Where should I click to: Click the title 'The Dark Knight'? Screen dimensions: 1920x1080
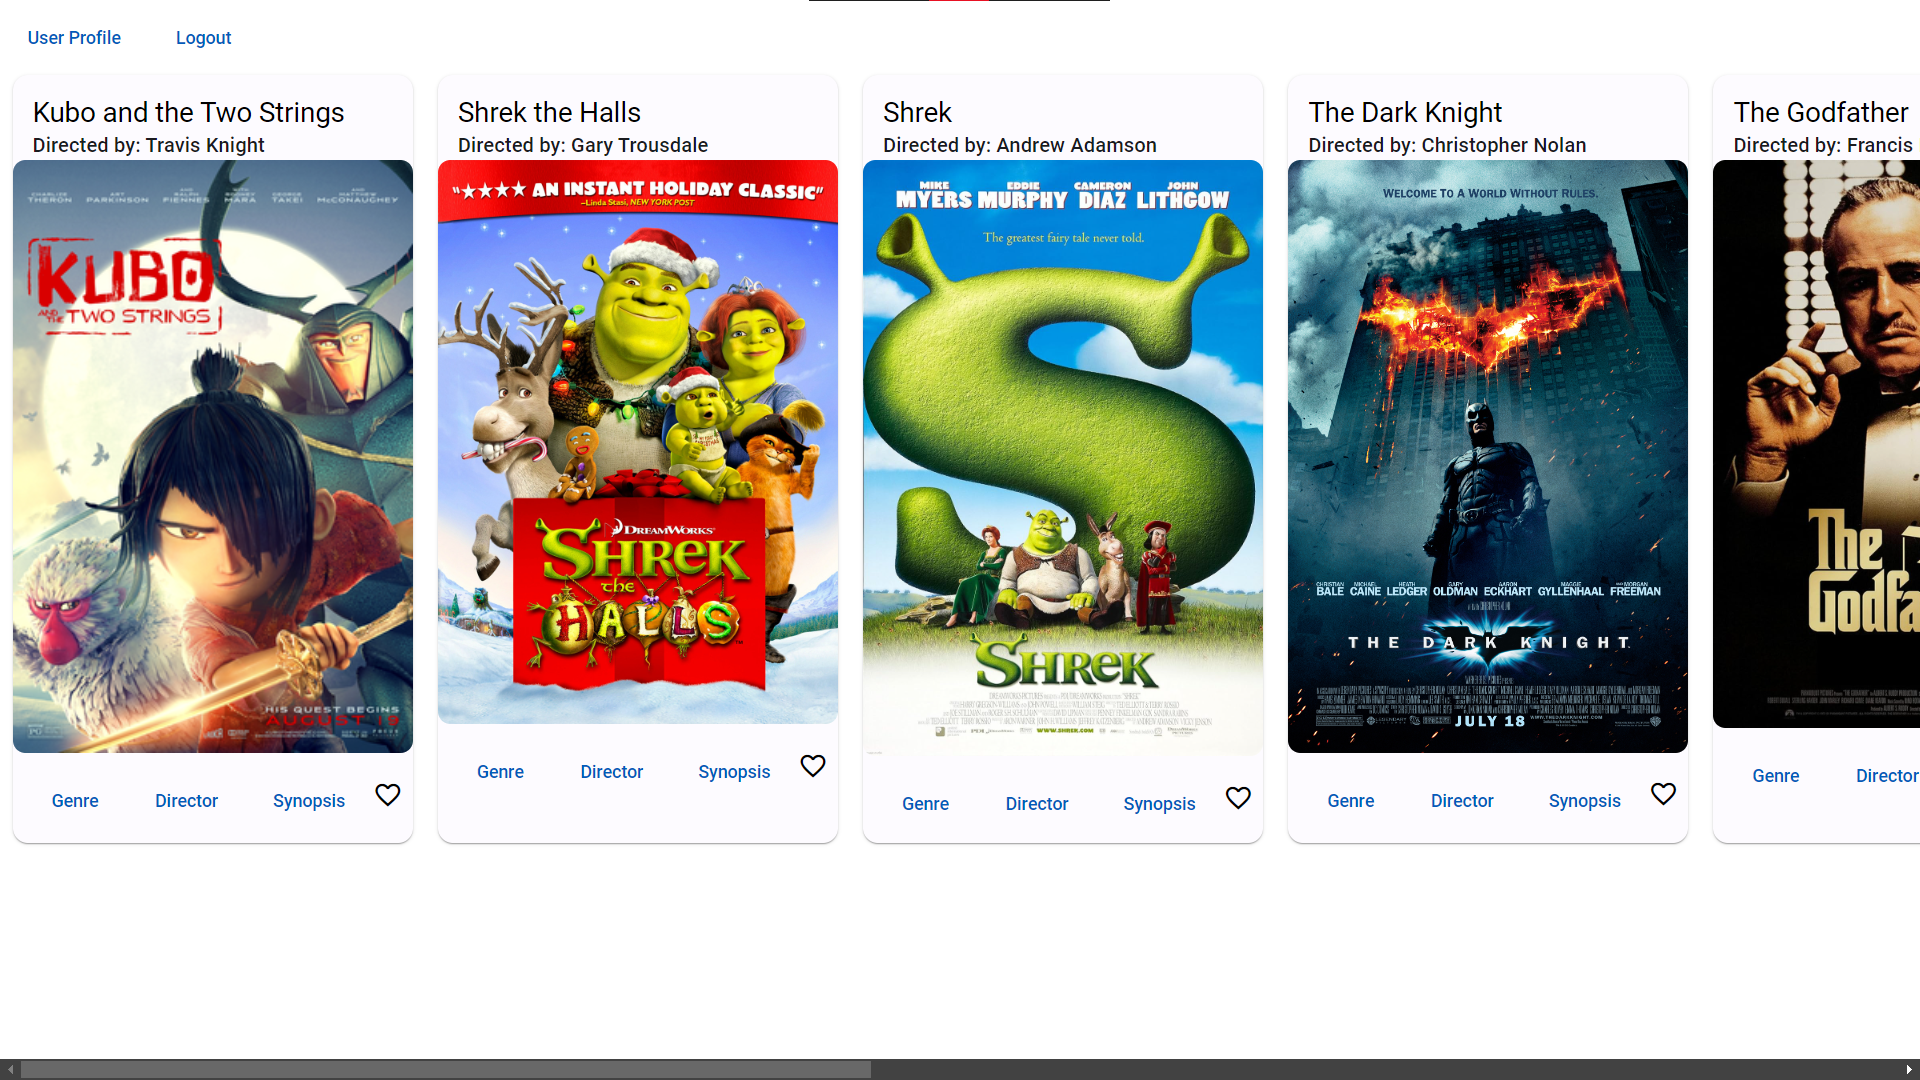point(1405,112)
